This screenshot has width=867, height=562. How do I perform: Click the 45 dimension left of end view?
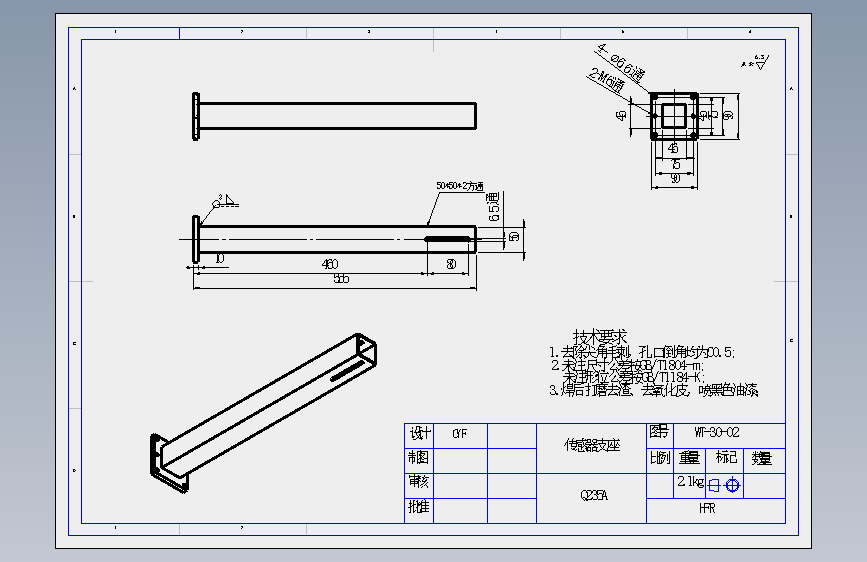click(x=621, y=116)
